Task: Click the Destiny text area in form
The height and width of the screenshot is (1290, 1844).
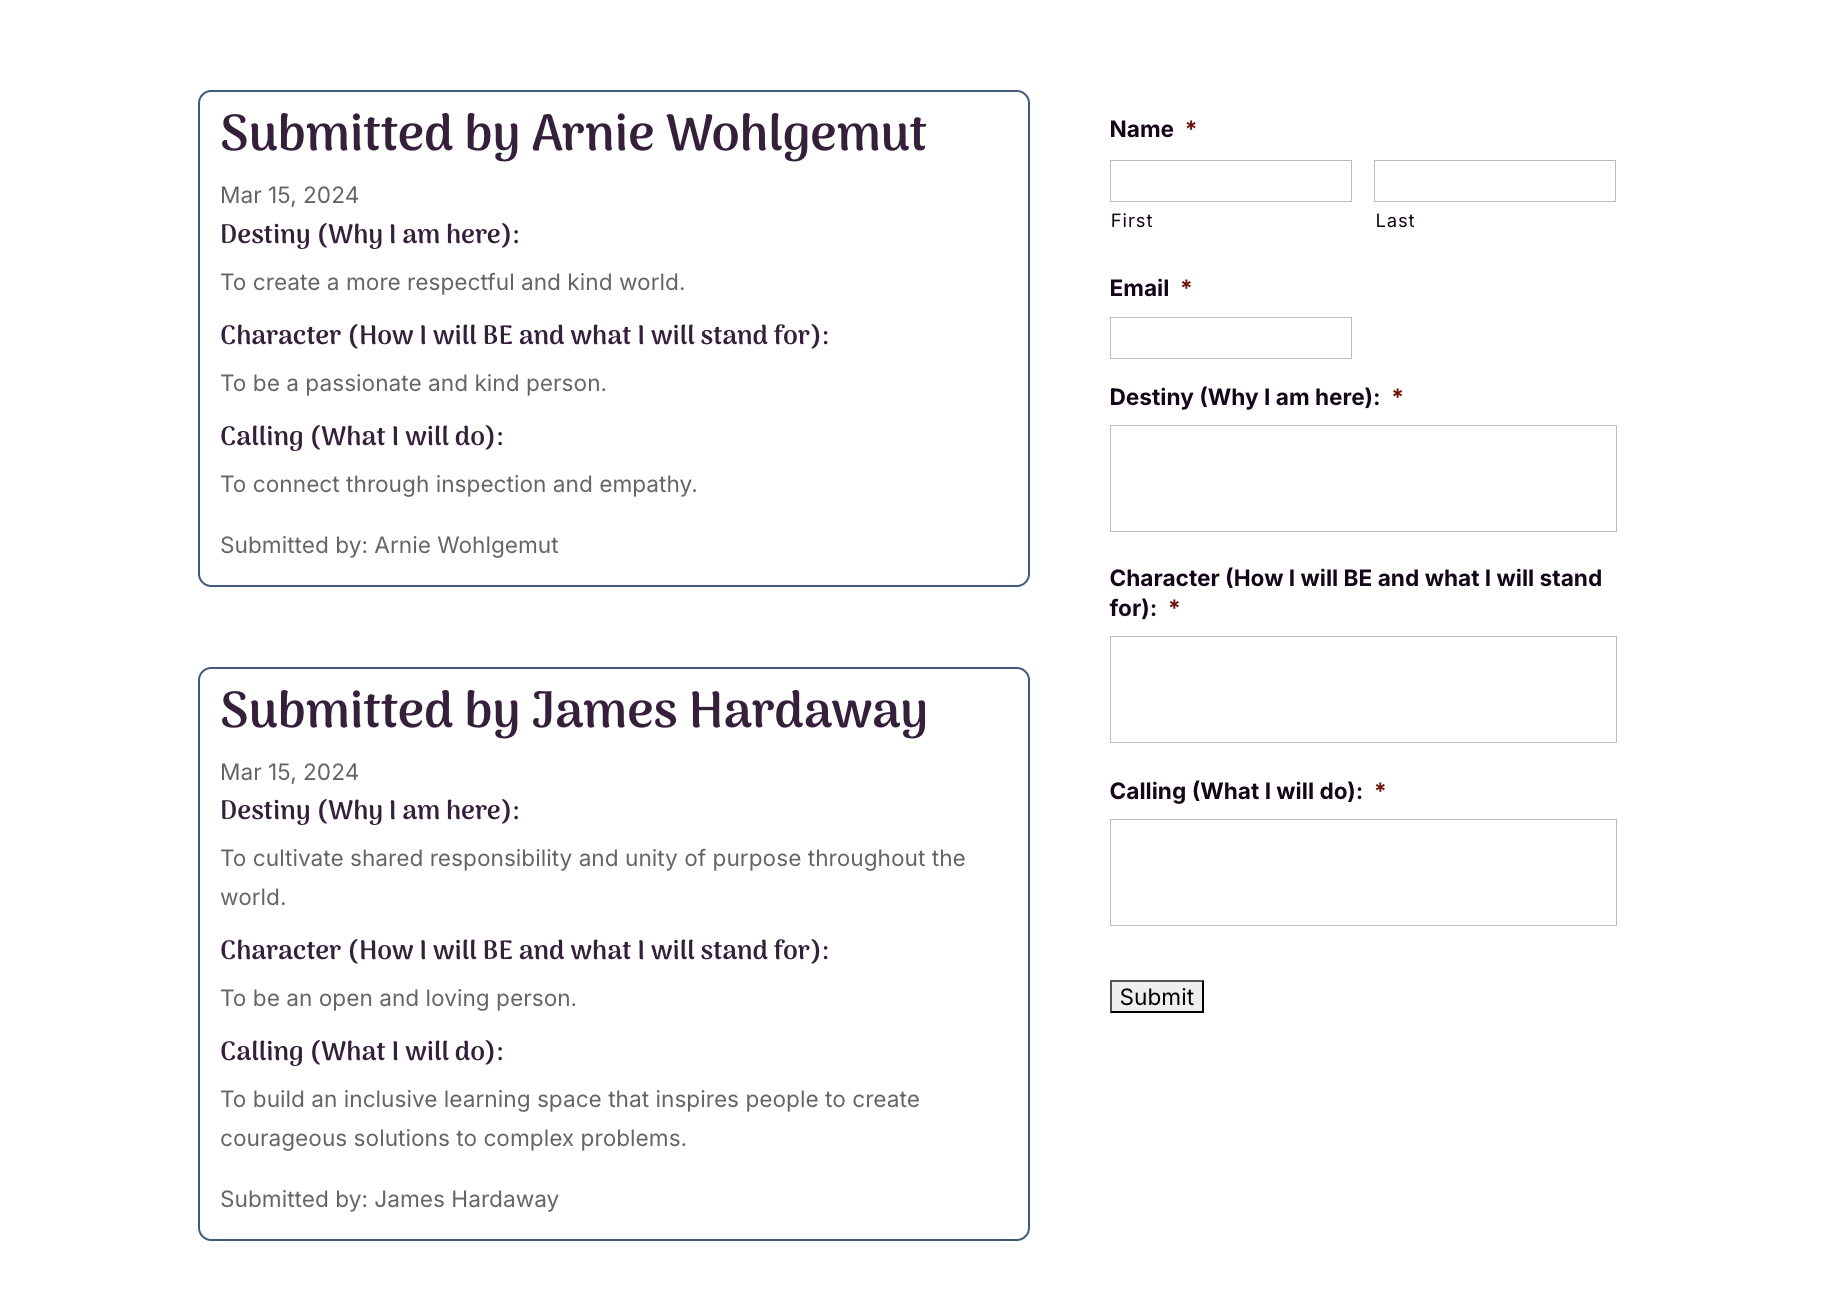Action: [x=1362, y=478]
